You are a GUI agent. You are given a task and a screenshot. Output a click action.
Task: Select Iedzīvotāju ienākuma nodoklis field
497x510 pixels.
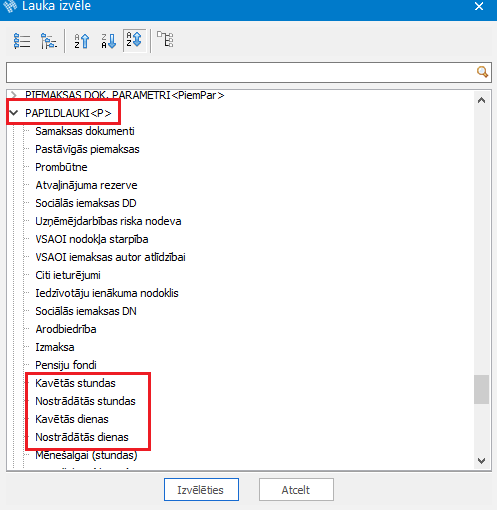[x=107, y=293]
